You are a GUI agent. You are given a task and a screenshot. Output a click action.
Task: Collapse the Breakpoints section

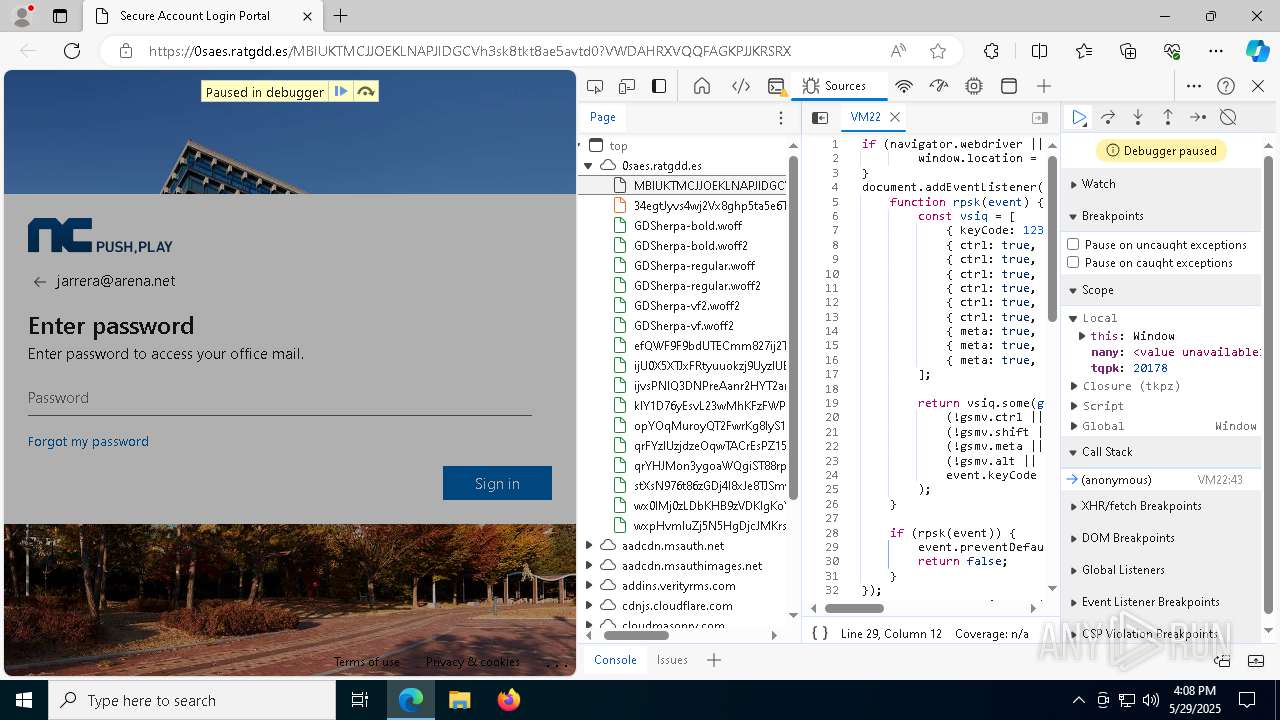coord(1161,216)
